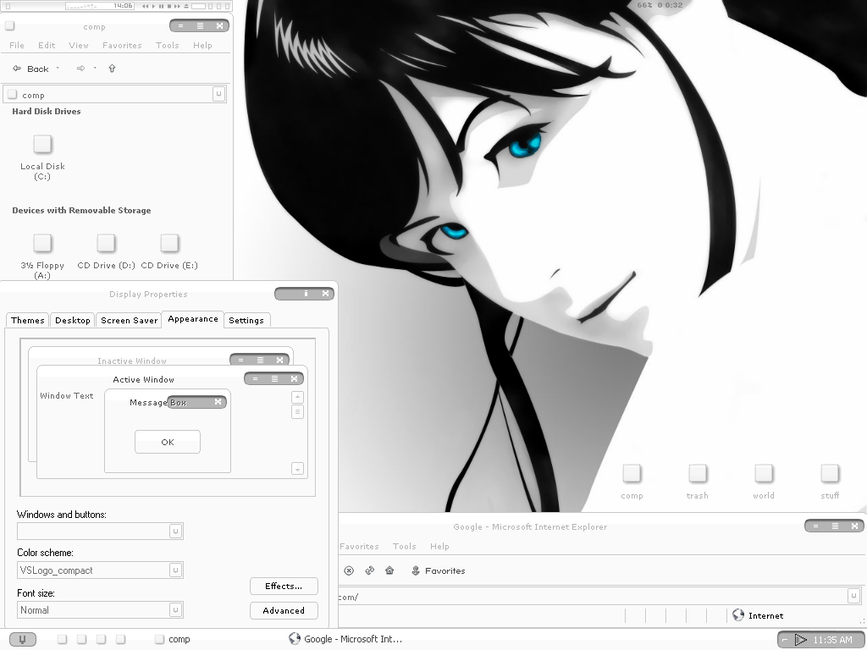Click the Forward arrow in comp window
Screen dimensions: 867x650
tap(81, 69)
